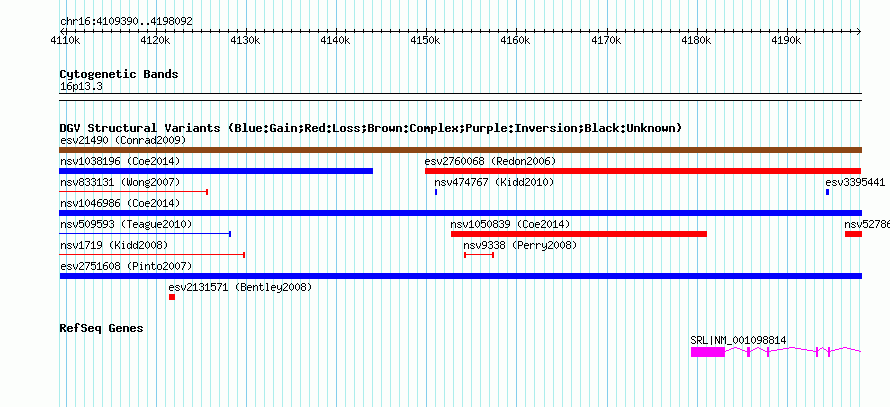The image size is (890, 407).
Task: Click the SRL|NM_001098814 gene label
Action: (x=738, y=340)
